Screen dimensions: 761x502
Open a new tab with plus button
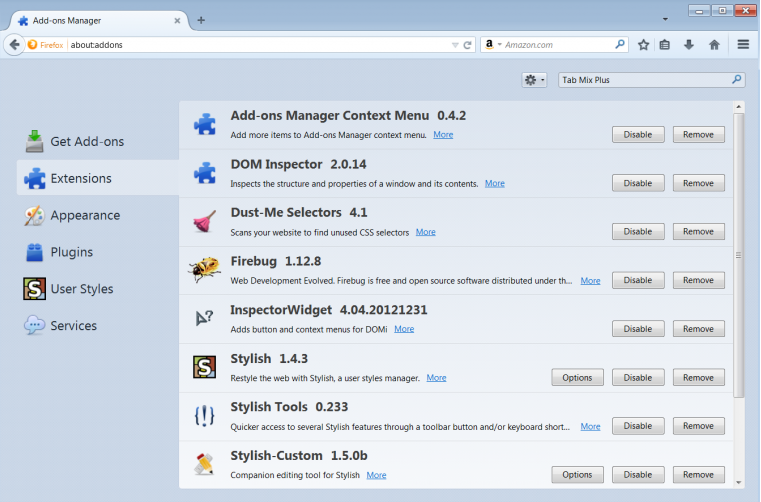pyautogui.click(x=201, y=20)
